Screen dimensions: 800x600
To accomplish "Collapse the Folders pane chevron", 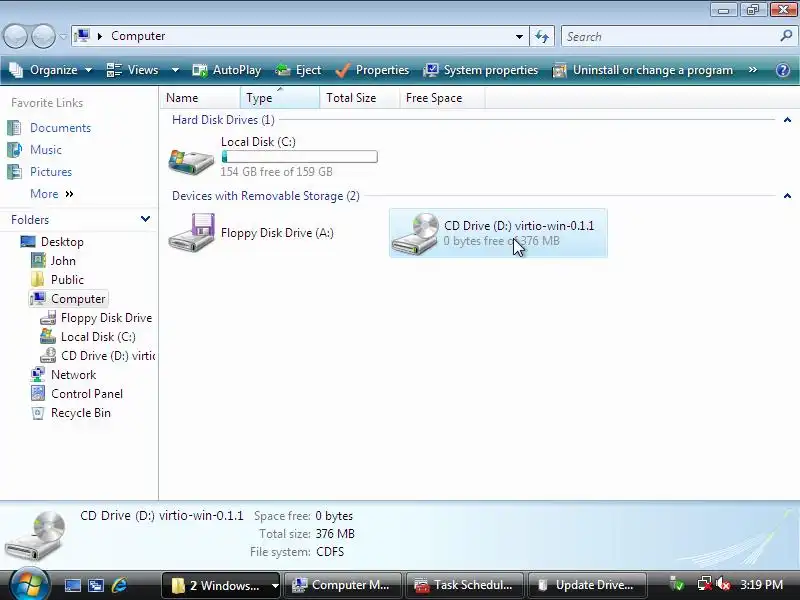I will click(x=145, y=219).
